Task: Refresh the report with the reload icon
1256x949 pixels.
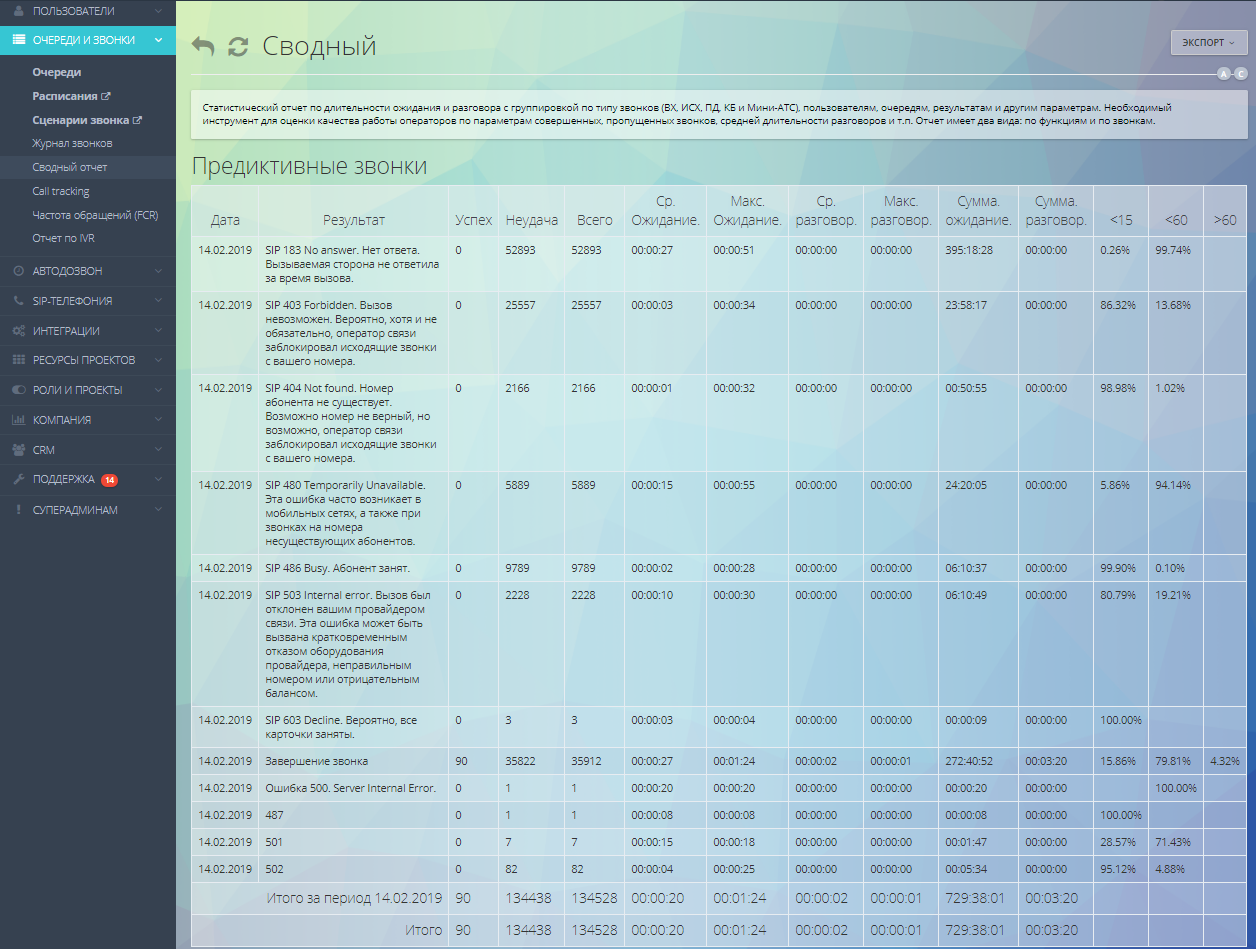Action: (x=238, y=46)
